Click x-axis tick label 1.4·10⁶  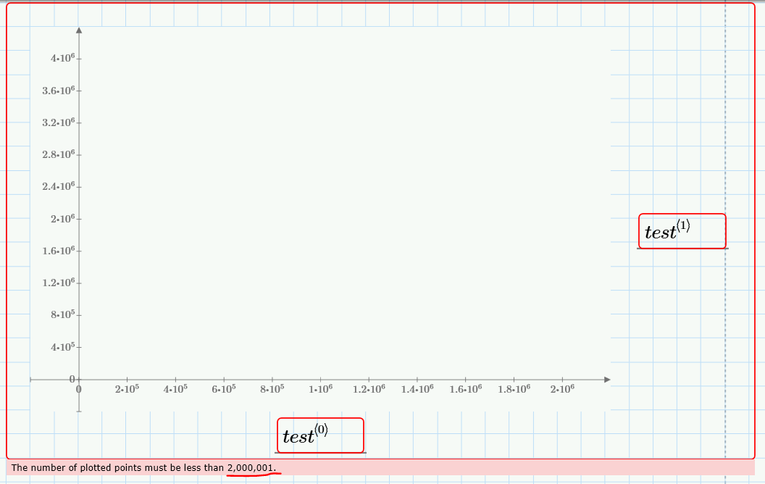pos(417,389)
